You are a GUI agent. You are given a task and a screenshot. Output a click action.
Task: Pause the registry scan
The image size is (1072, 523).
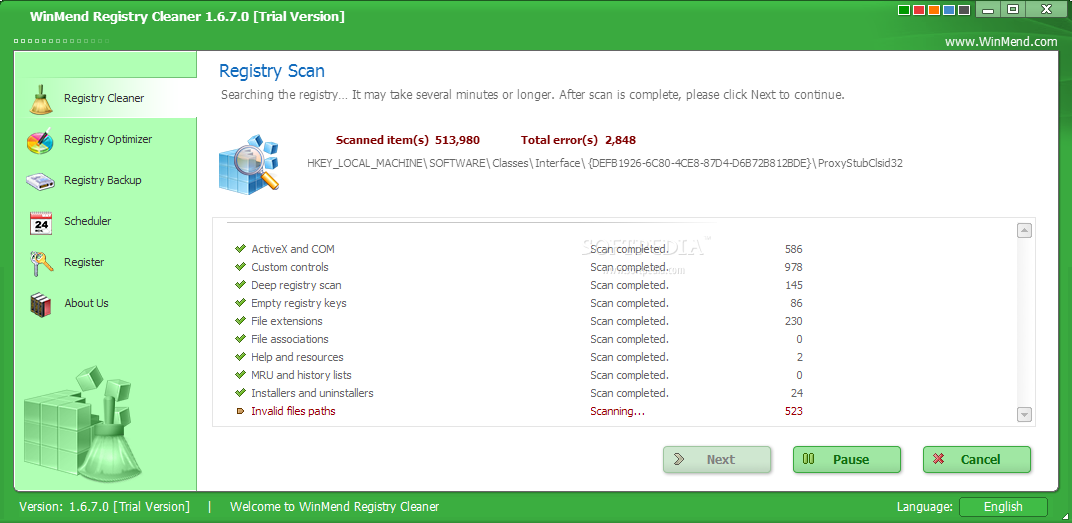[x=847, y=459]
